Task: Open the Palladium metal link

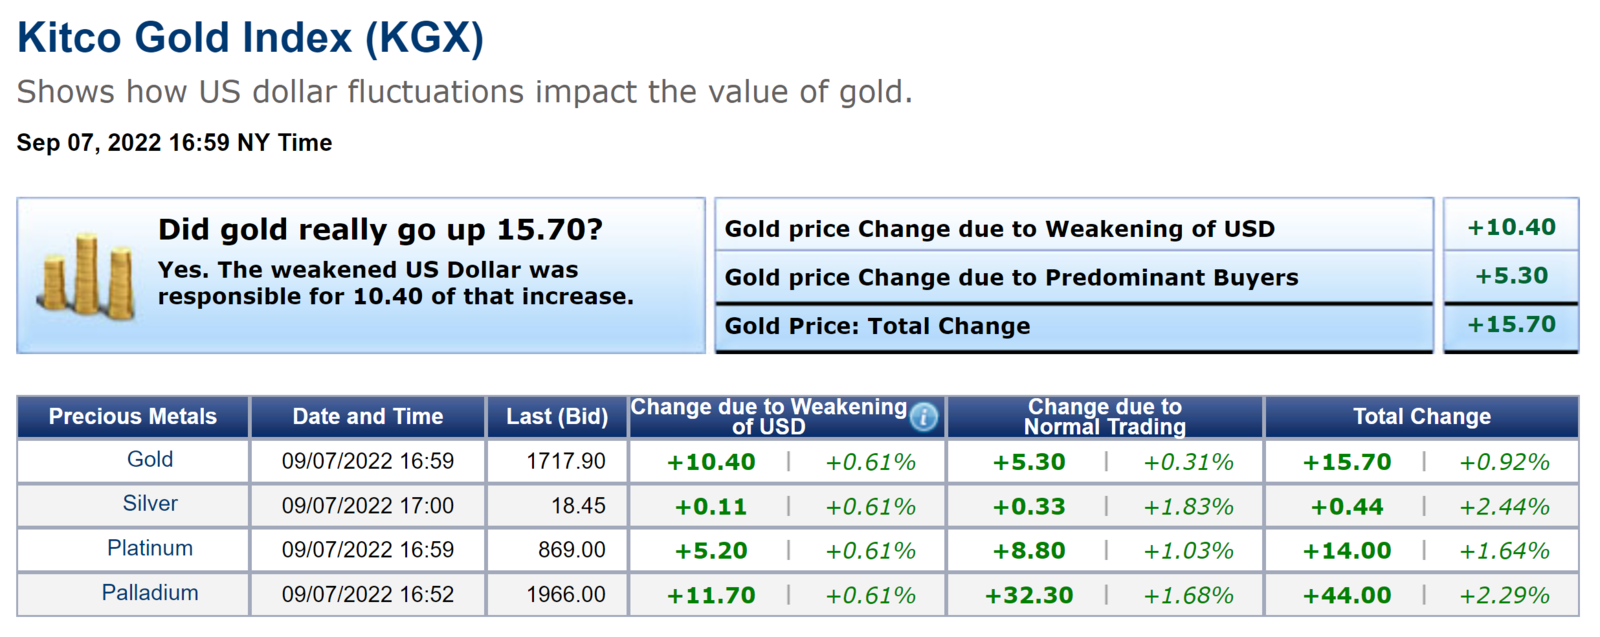Action: (x=150, y=593)
